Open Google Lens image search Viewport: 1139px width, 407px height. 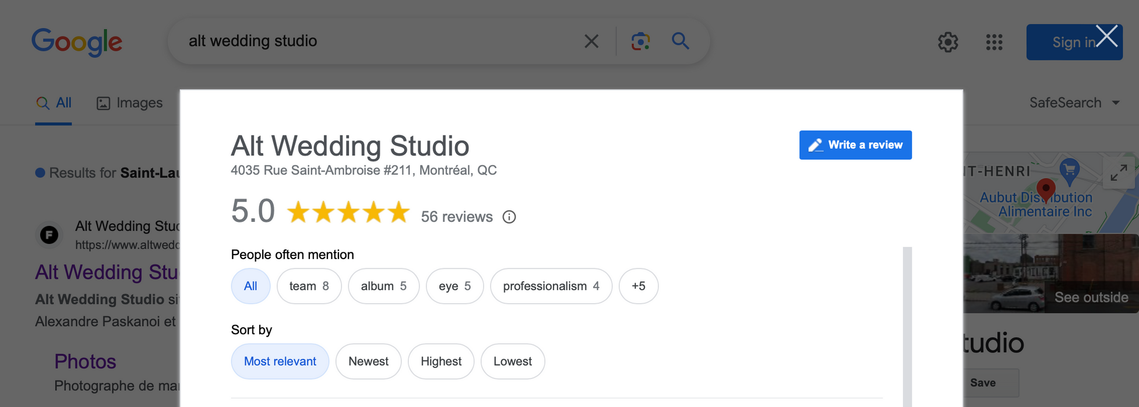640,41
